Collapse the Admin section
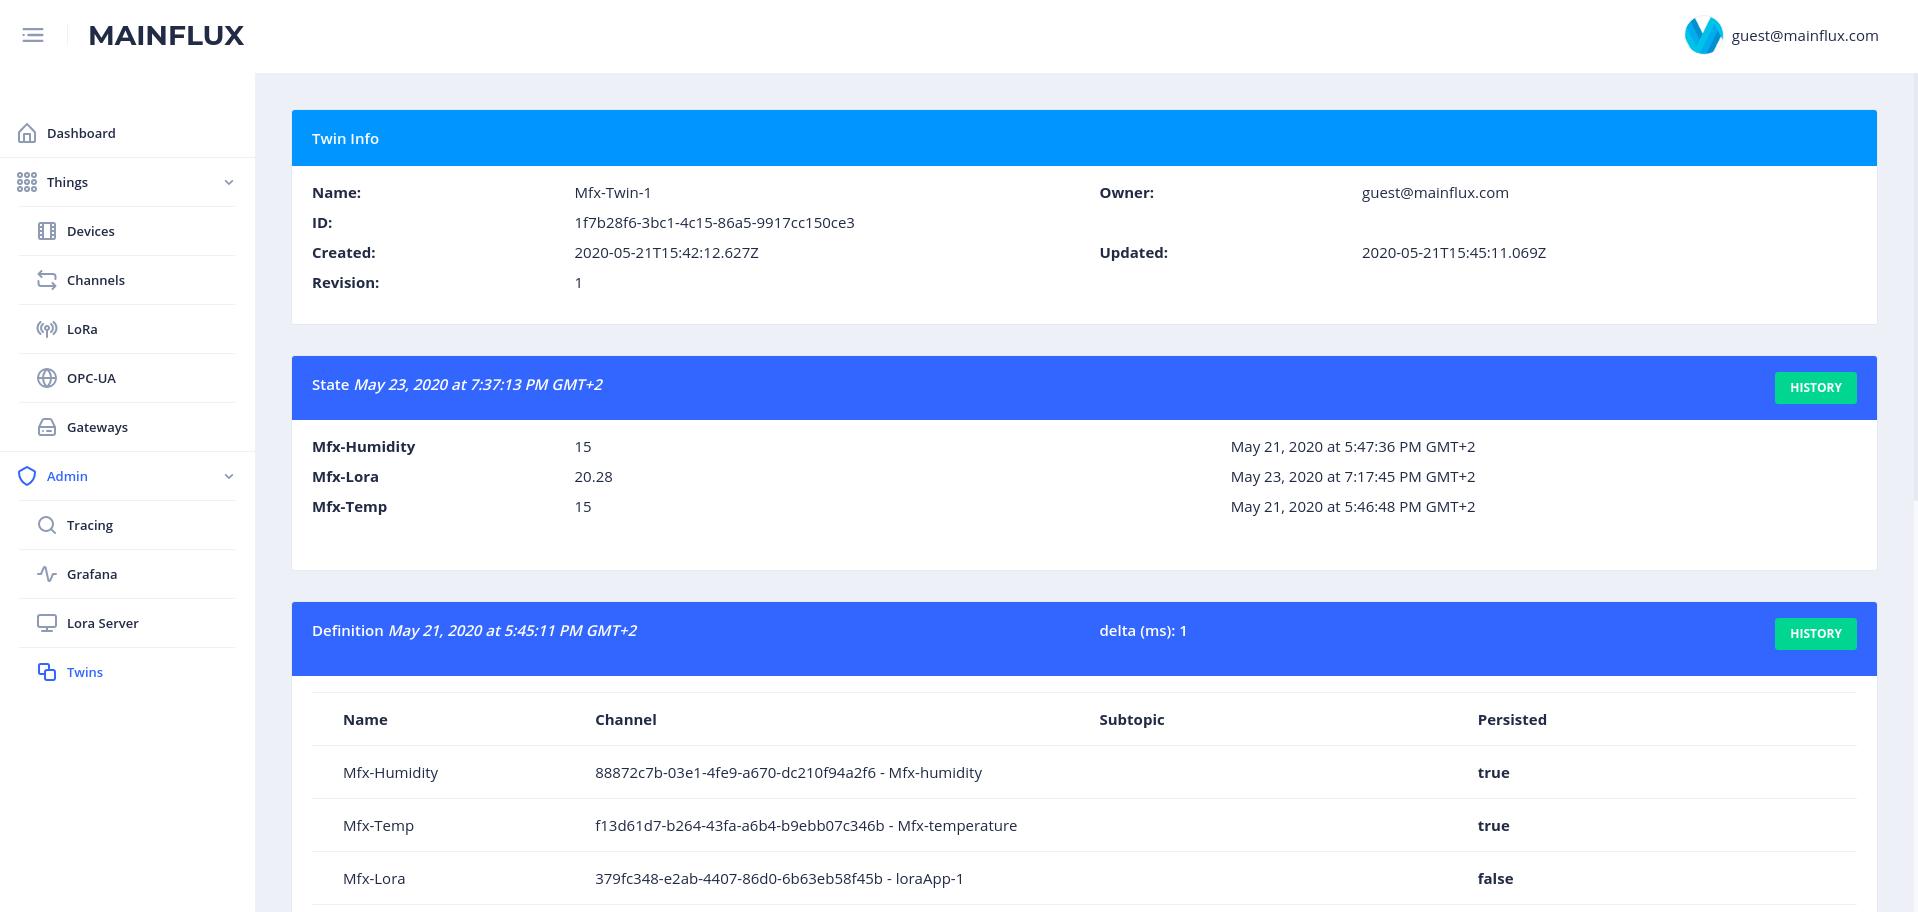This screenshot has width=1918, height=912. tap(229, 476)
